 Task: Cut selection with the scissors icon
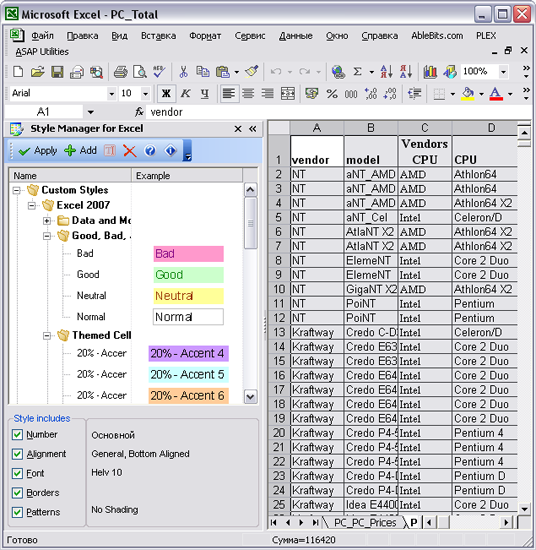(183, 72)
